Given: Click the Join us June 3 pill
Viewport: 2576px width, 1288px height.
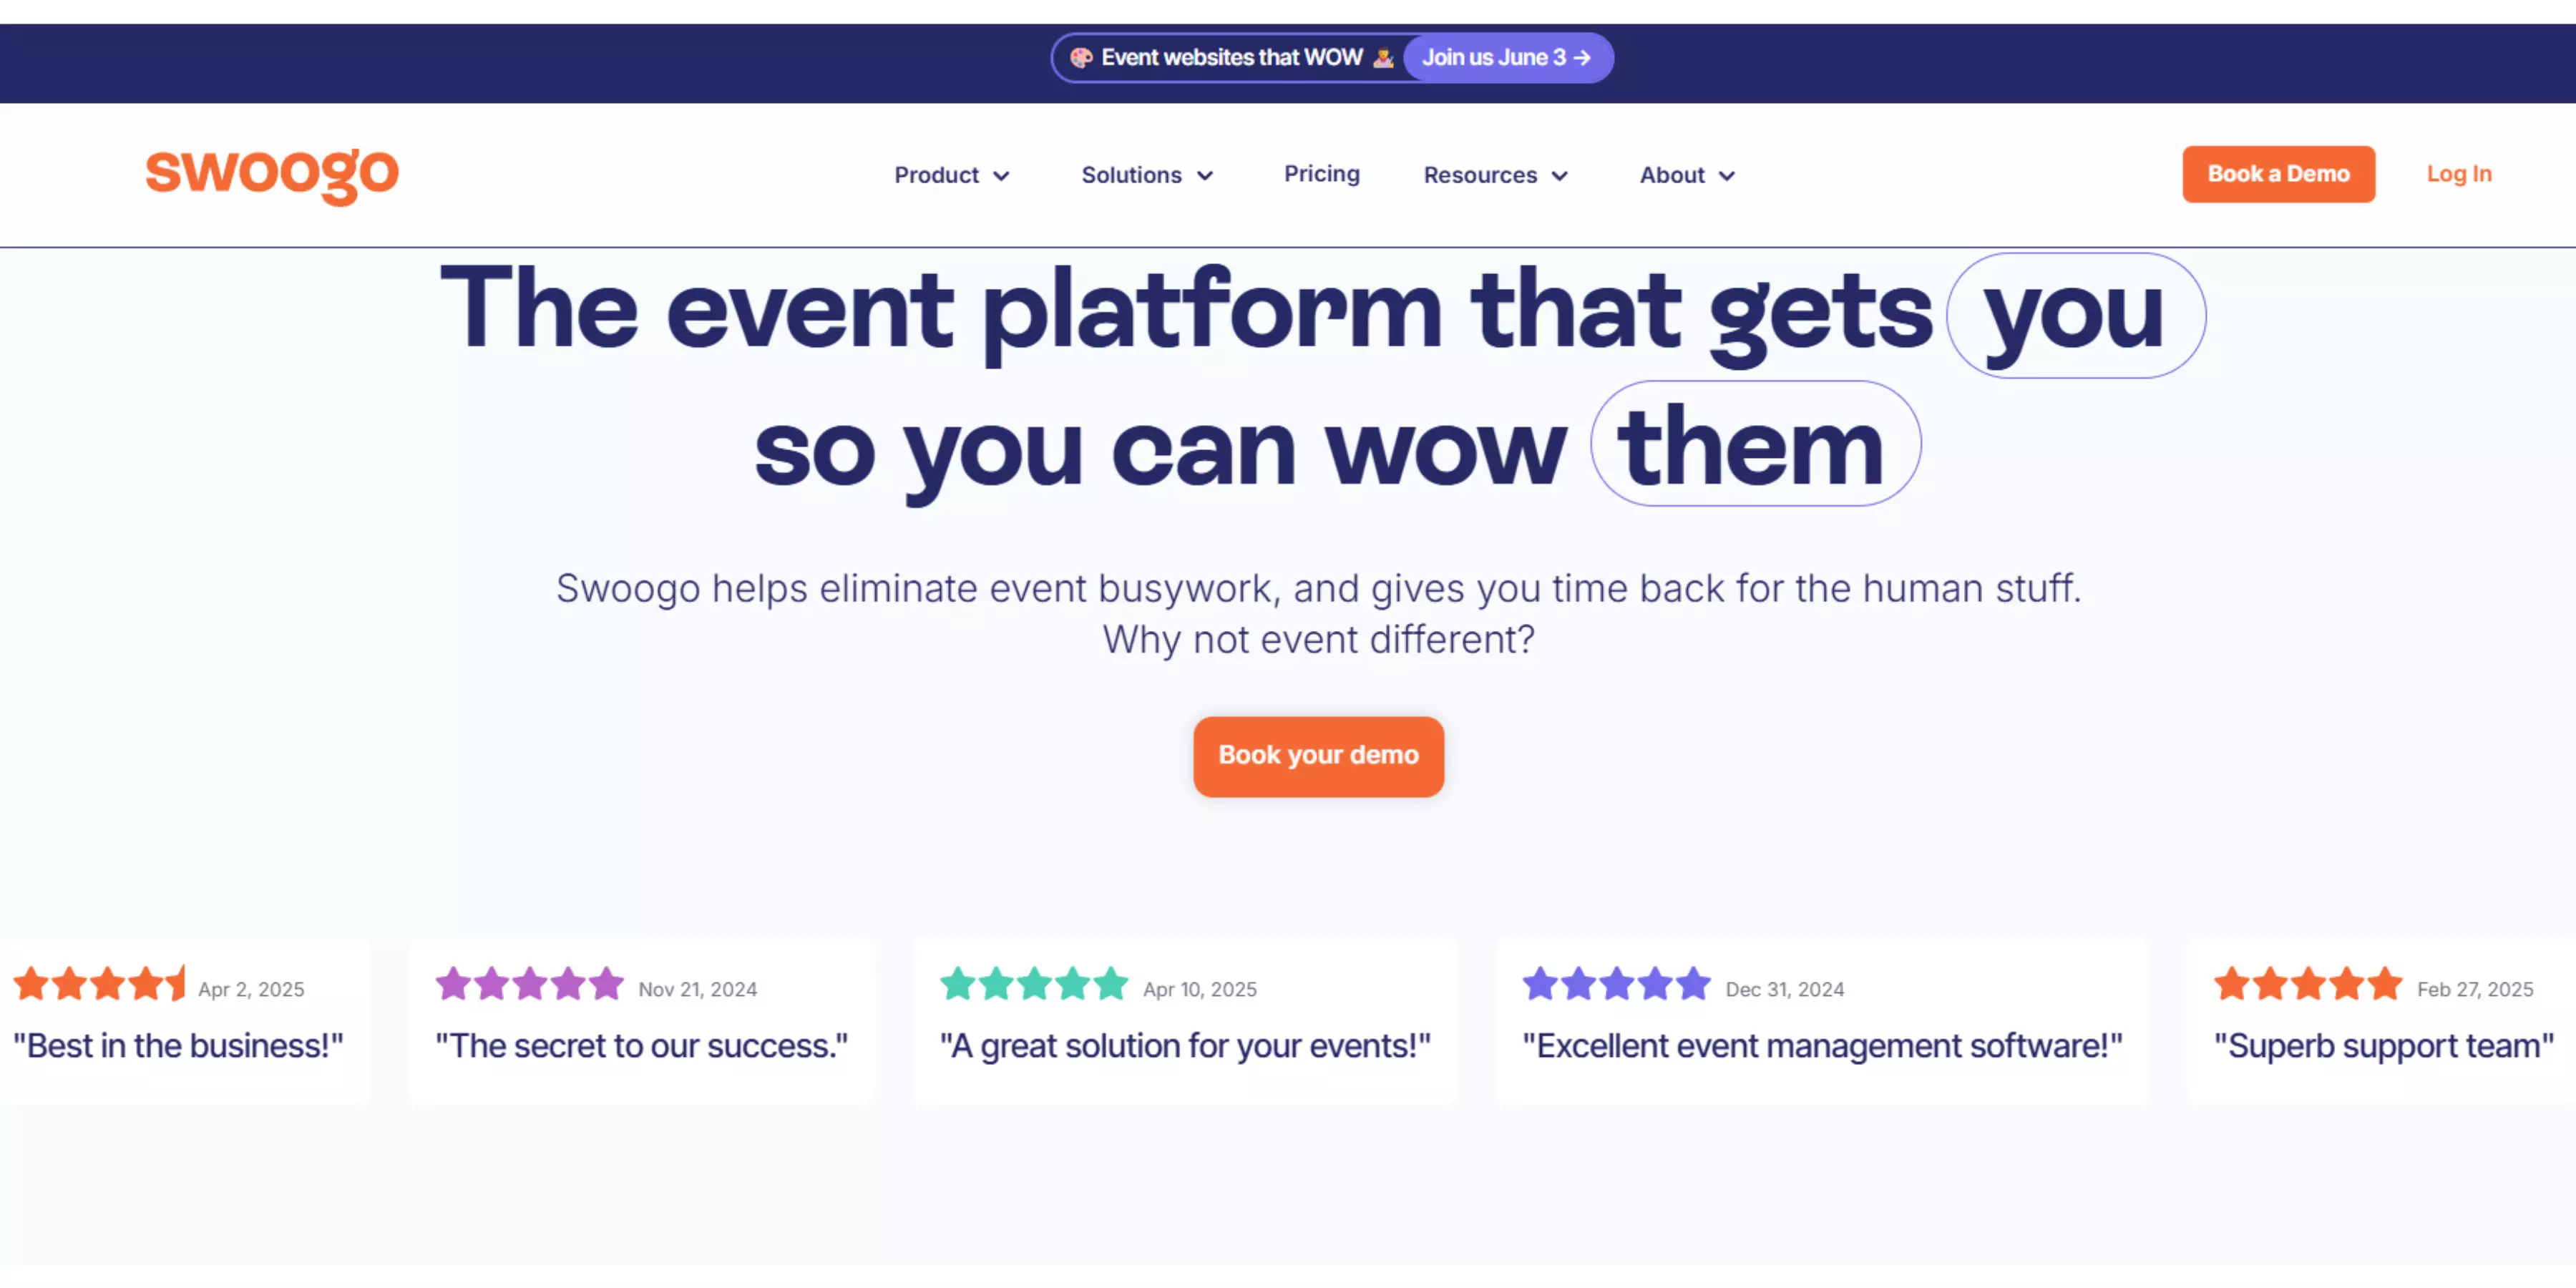Looking at the screenshot, I should [x=1494, y=58].
